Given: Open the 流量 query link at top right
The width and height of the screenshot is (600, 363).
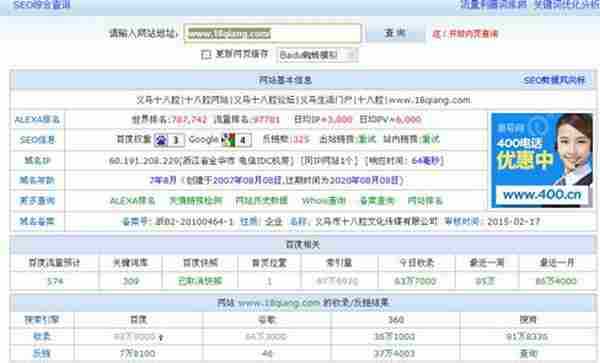Looking at the screenshot, I should [x=494, y=4].
